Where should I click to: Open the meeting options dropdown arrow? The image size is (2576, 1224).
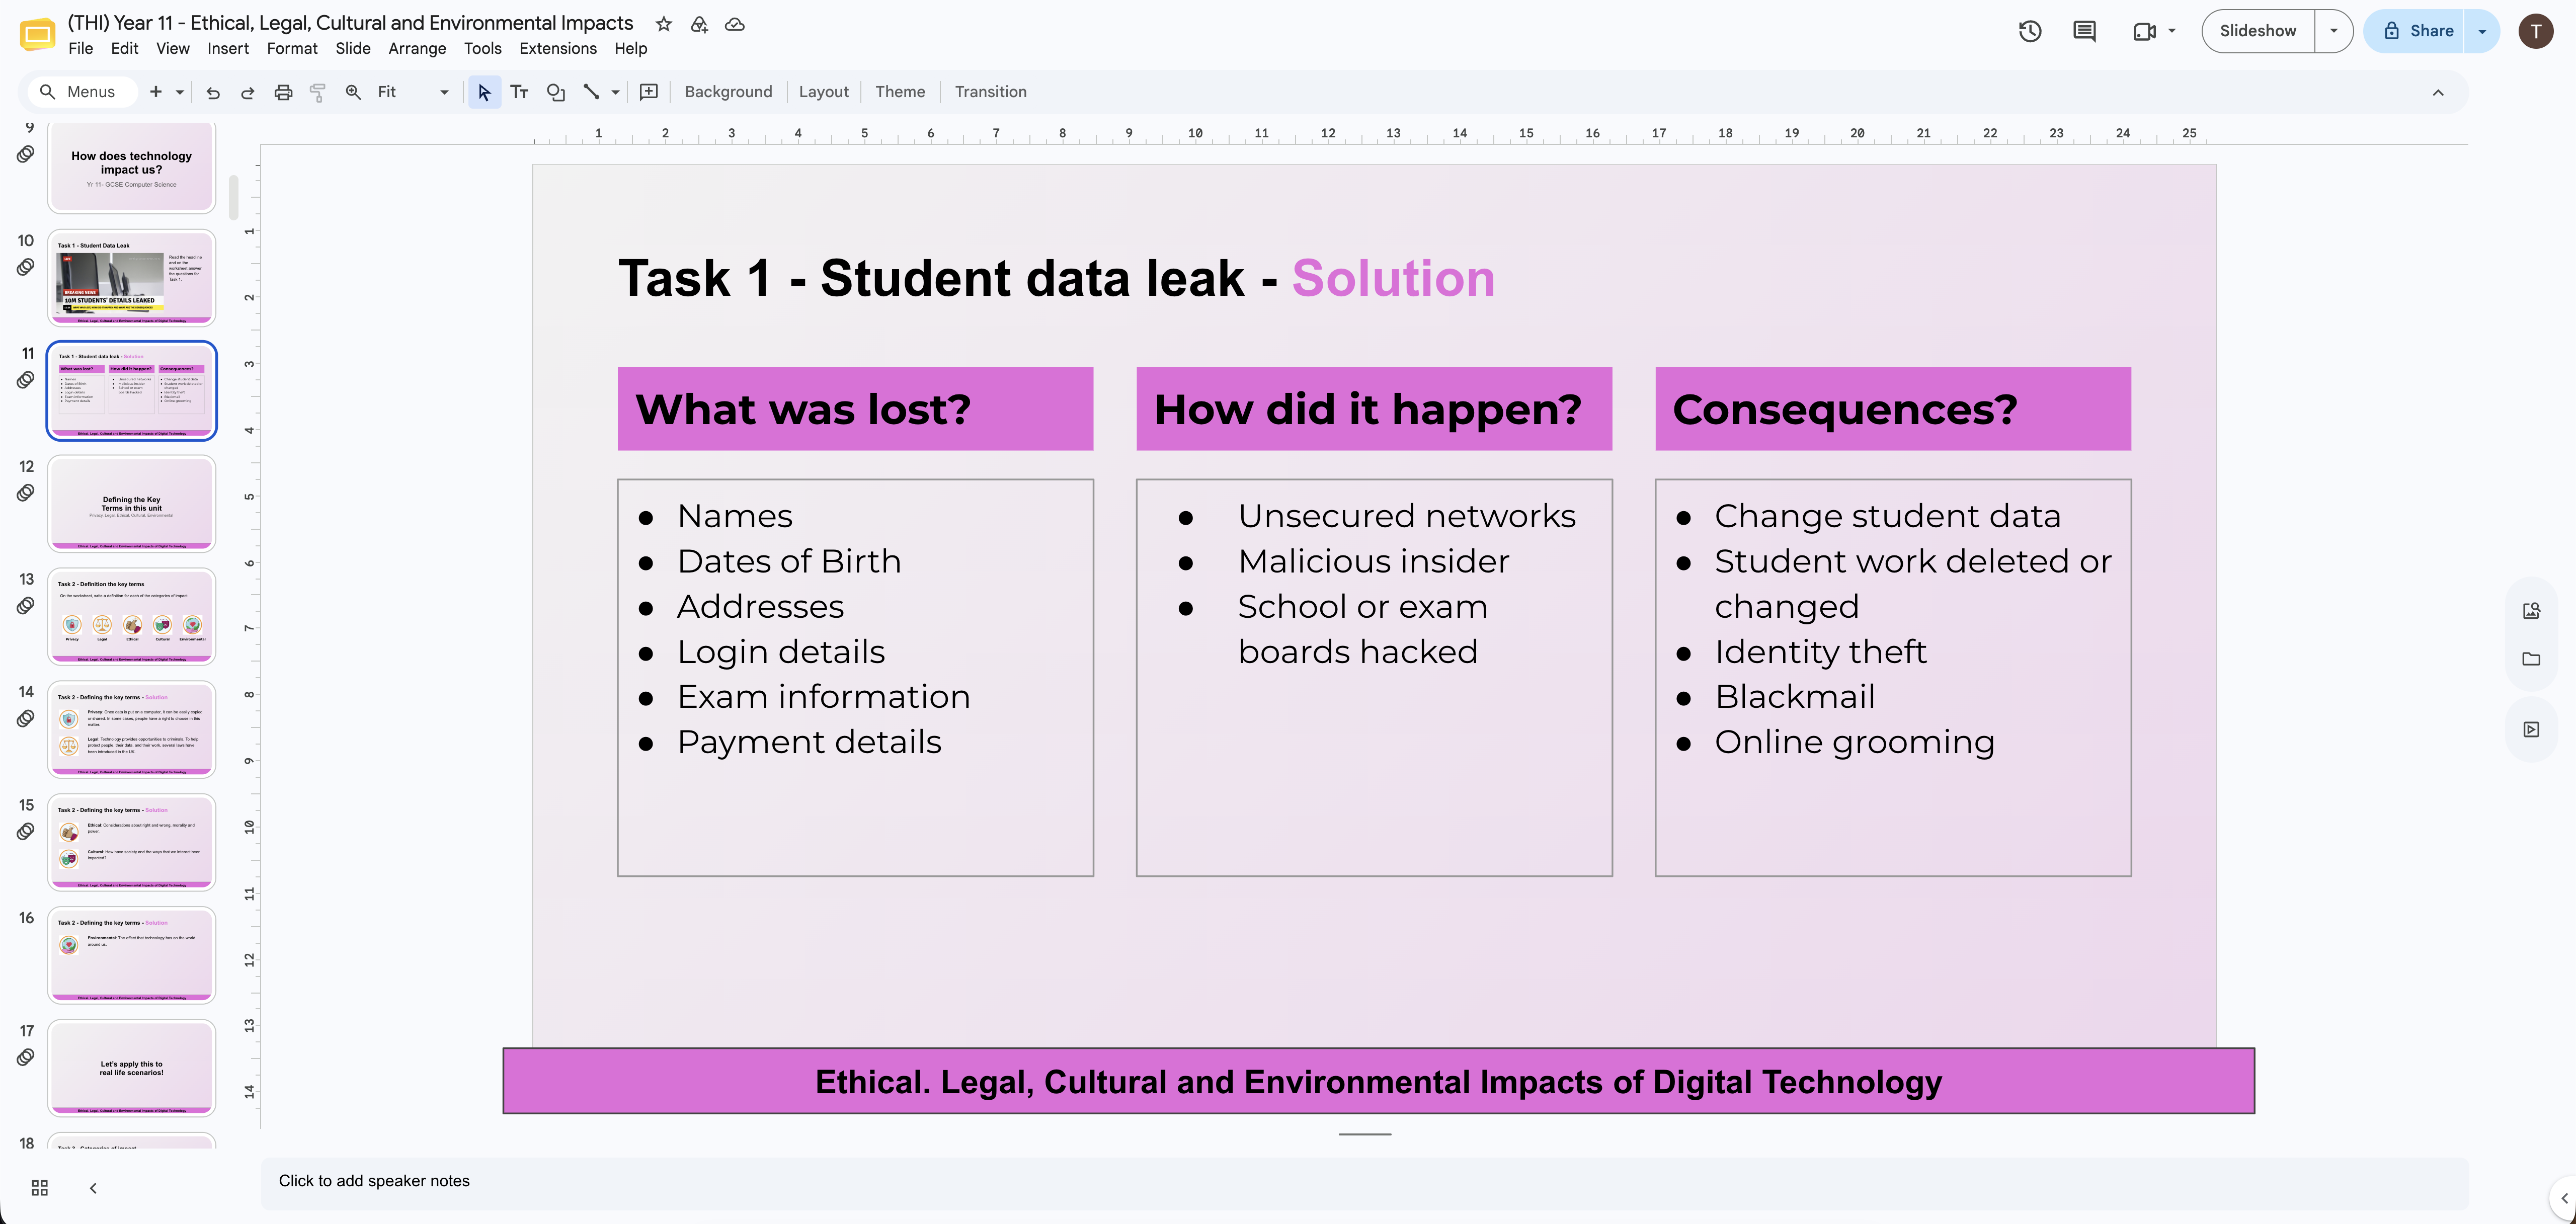point(2171,31)
